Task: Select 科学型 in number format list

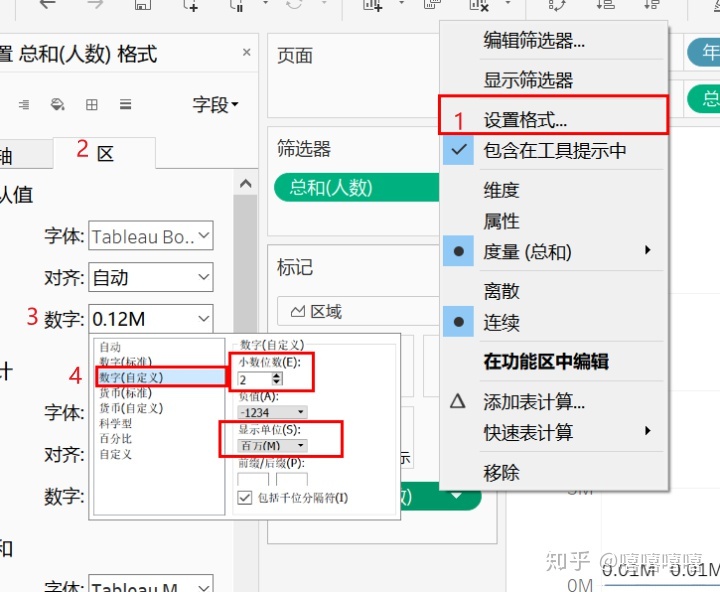Action: point(116,423)
